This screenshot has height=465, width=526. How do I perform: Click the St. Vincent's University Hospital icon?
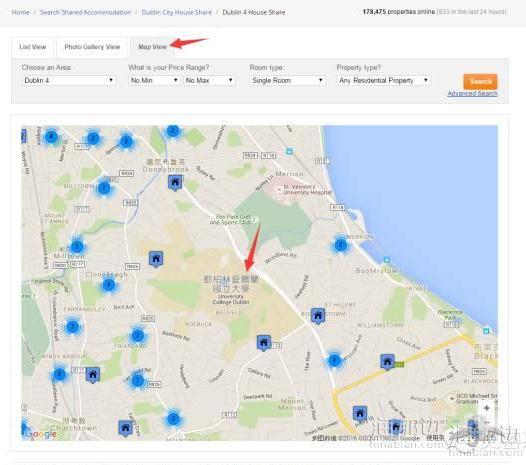[278, 190]
